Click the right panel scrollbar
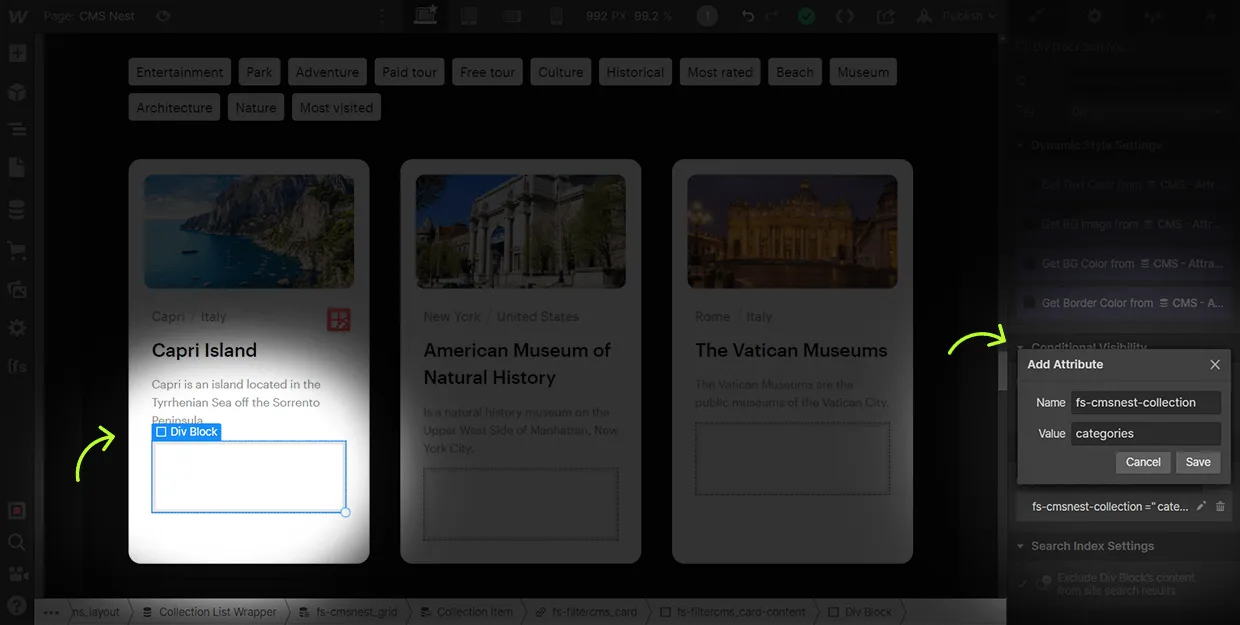1240x625 pixels. 1003,371
